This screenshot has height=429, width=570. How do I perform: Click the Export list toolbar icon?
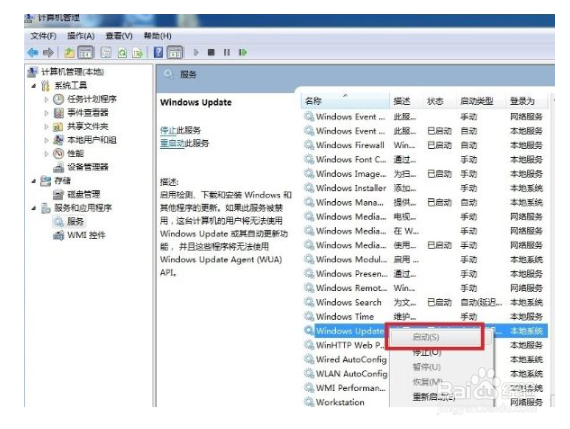tap(137, 53)
